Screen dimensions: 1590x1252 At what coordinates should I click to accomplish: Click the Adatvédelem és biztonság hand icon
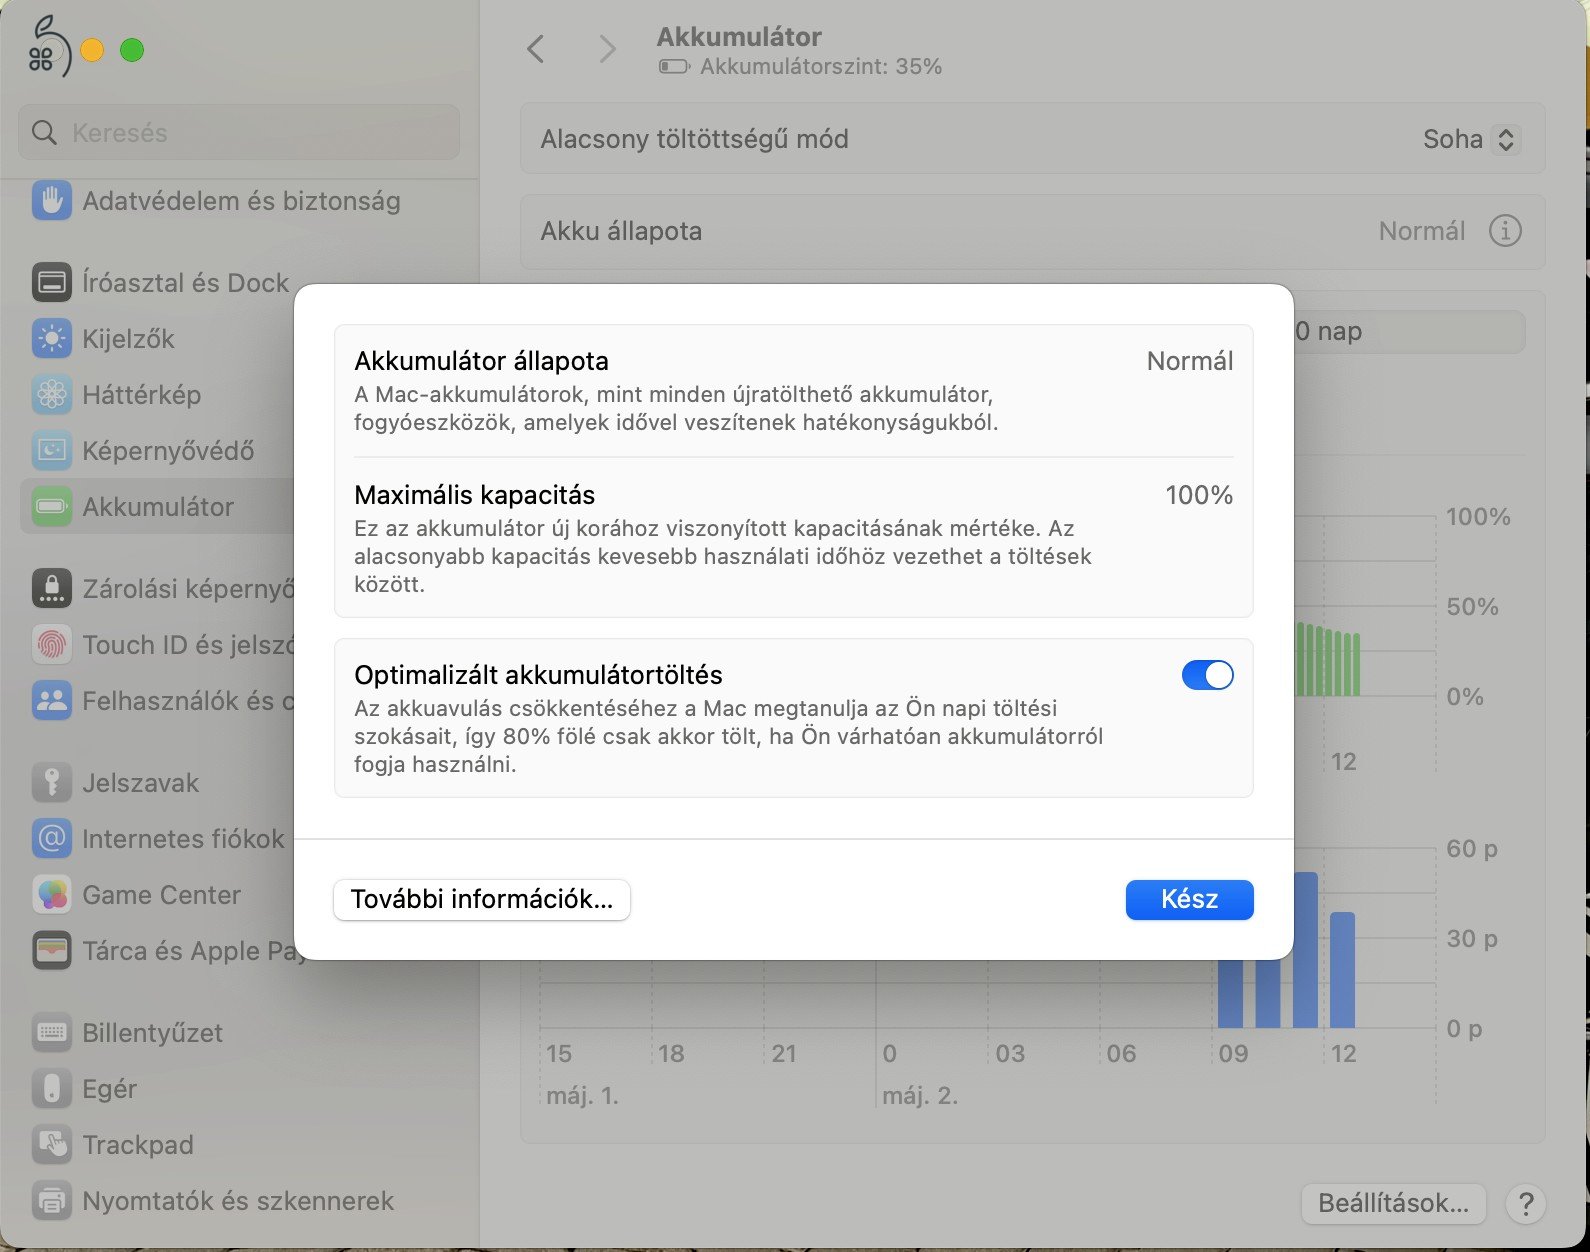tap(51, 200)
